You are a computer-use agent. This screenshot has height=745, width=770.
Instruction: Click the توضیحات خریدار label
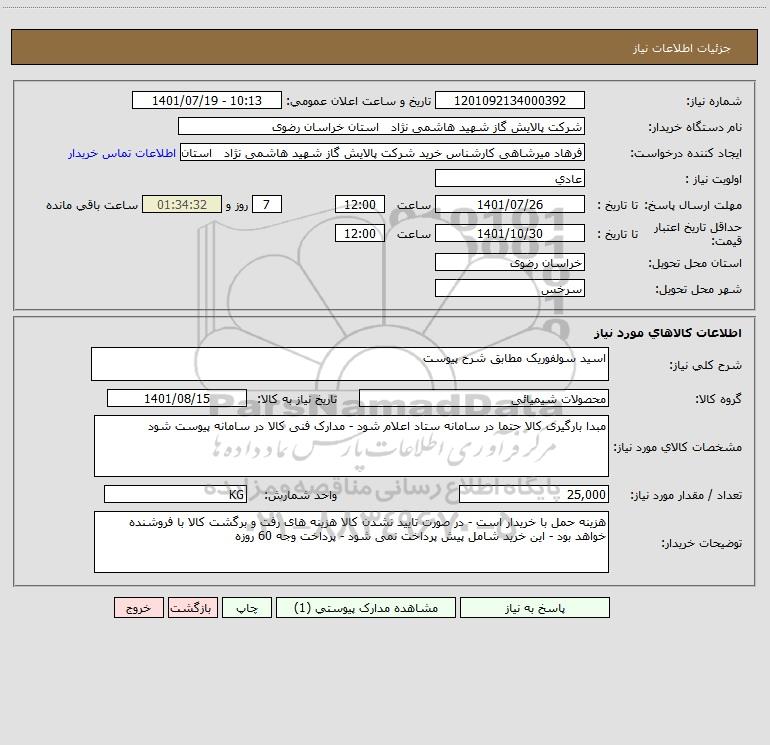701,543
